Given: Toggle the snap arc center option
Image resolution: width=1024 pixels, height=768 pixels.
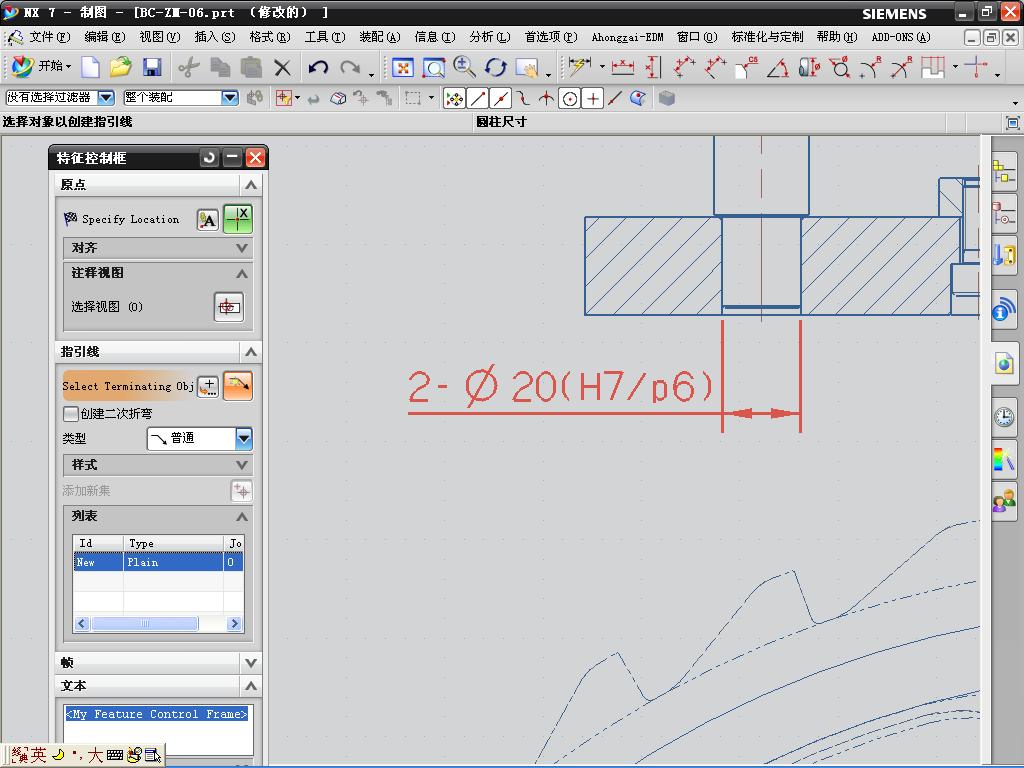Looking at the screenshot, I should pyautogui.click(x=569, y=99).
